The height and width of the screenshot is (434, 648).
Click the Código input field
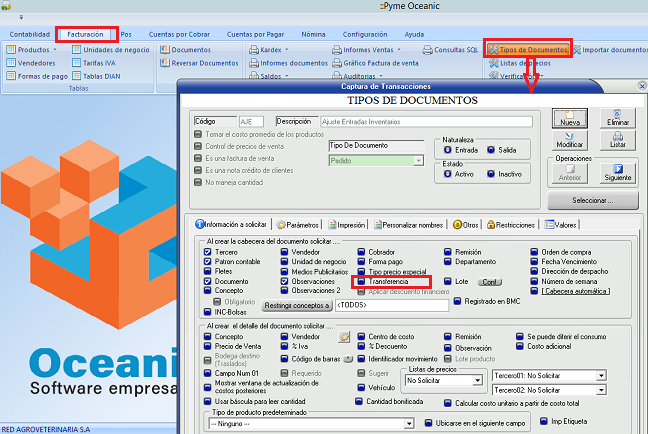(251, 122)
